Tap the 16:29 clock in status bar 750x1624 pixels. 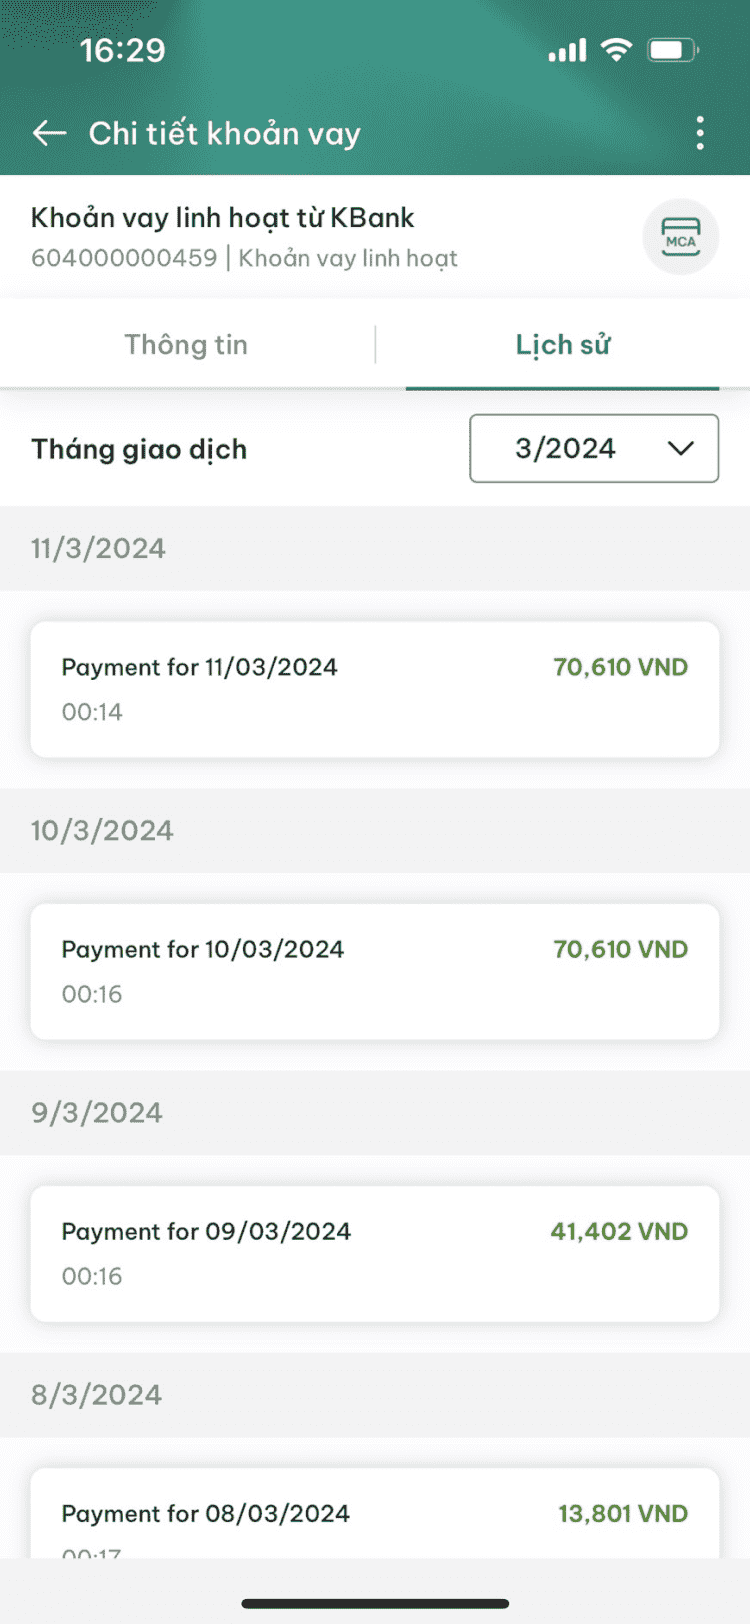(122, 50)
